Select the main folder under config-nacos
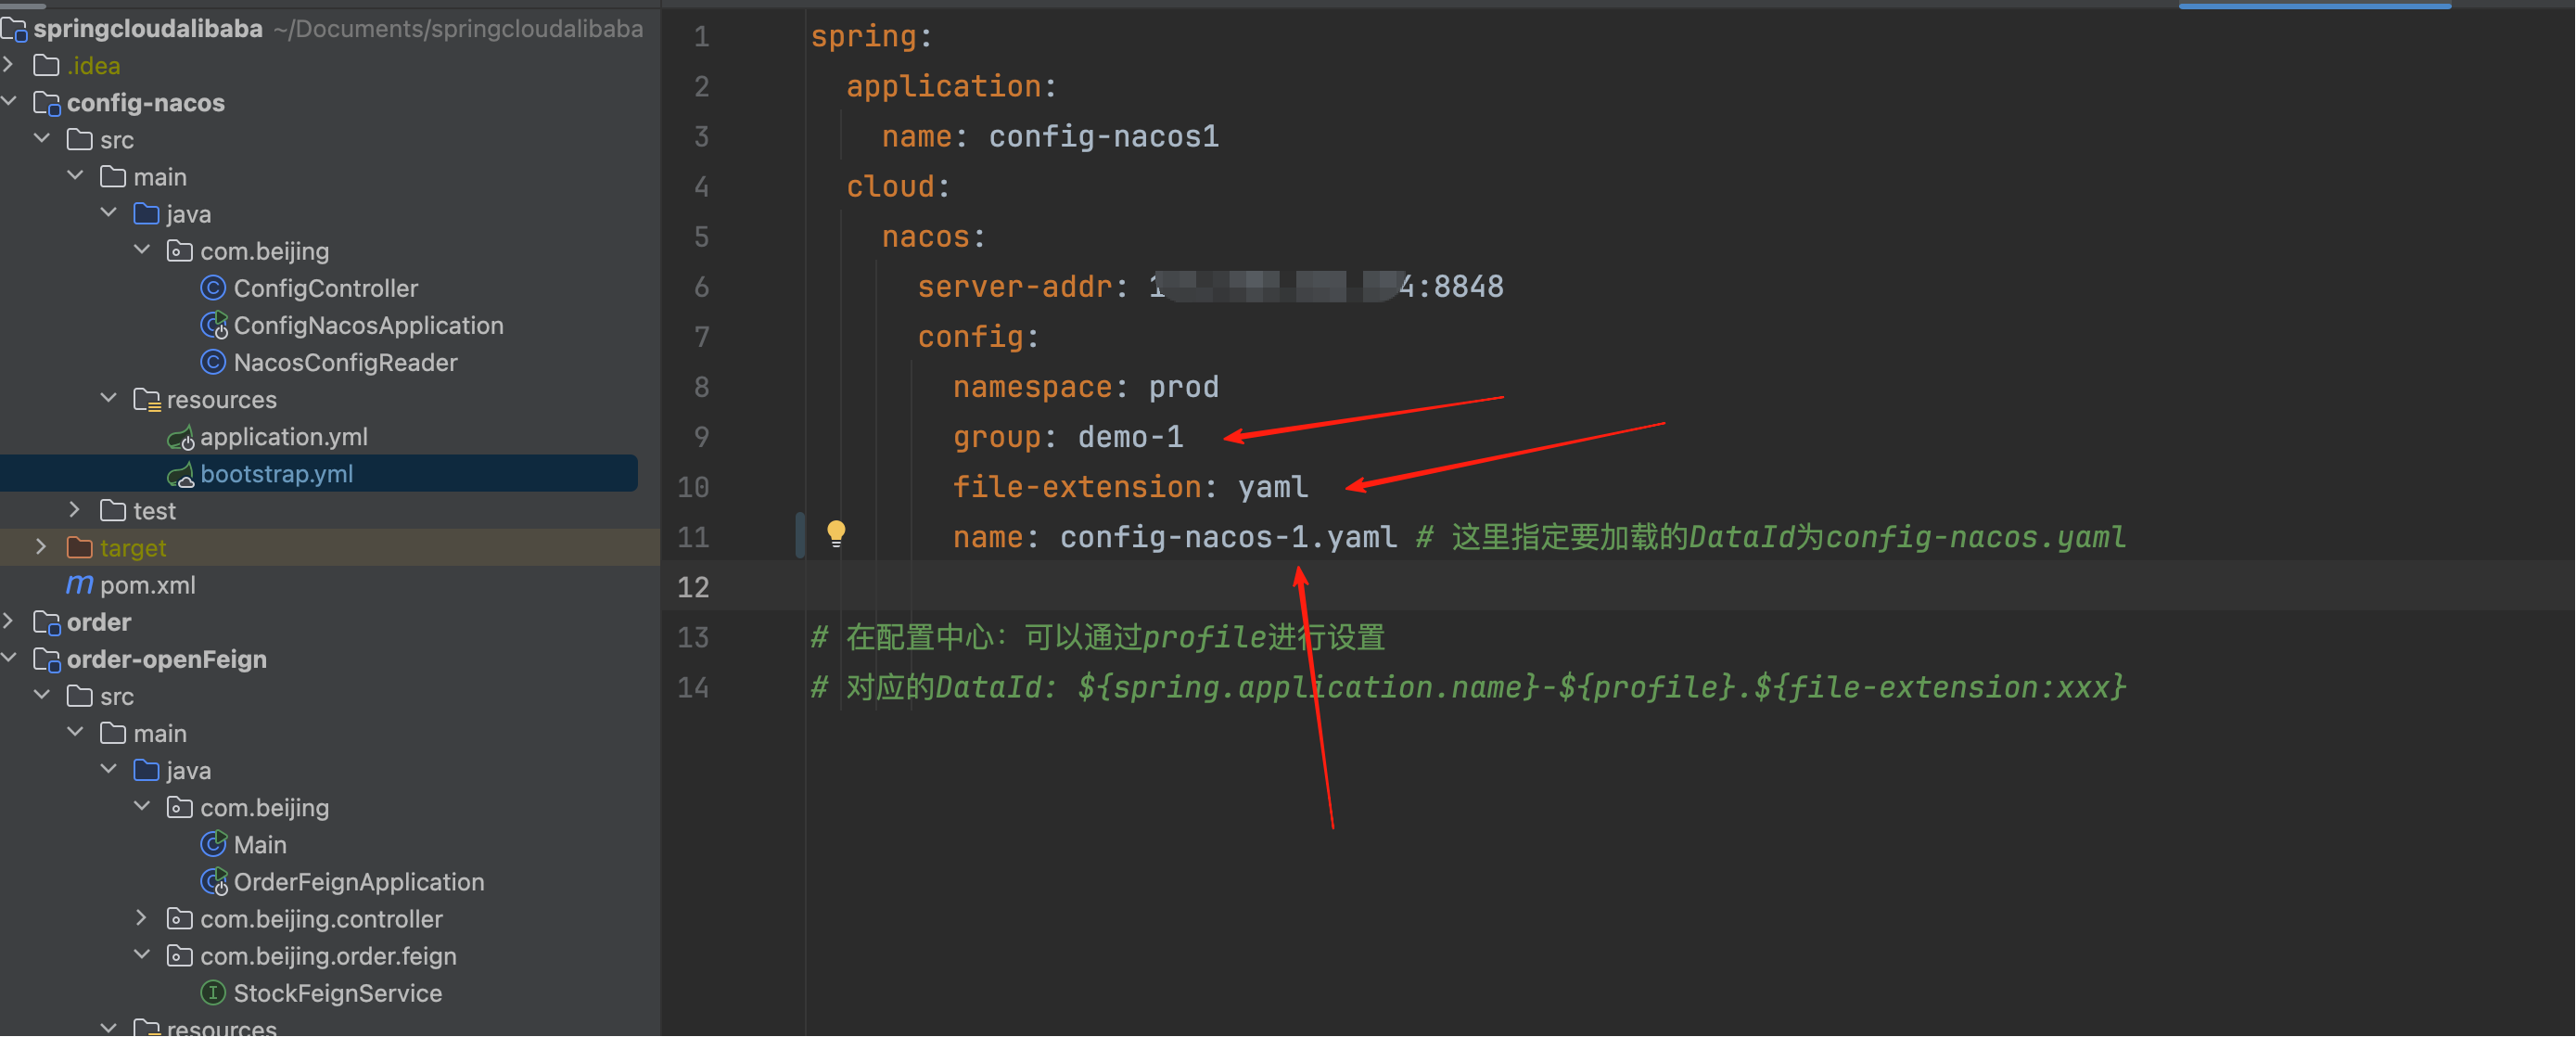 click(x=160, y=177)
